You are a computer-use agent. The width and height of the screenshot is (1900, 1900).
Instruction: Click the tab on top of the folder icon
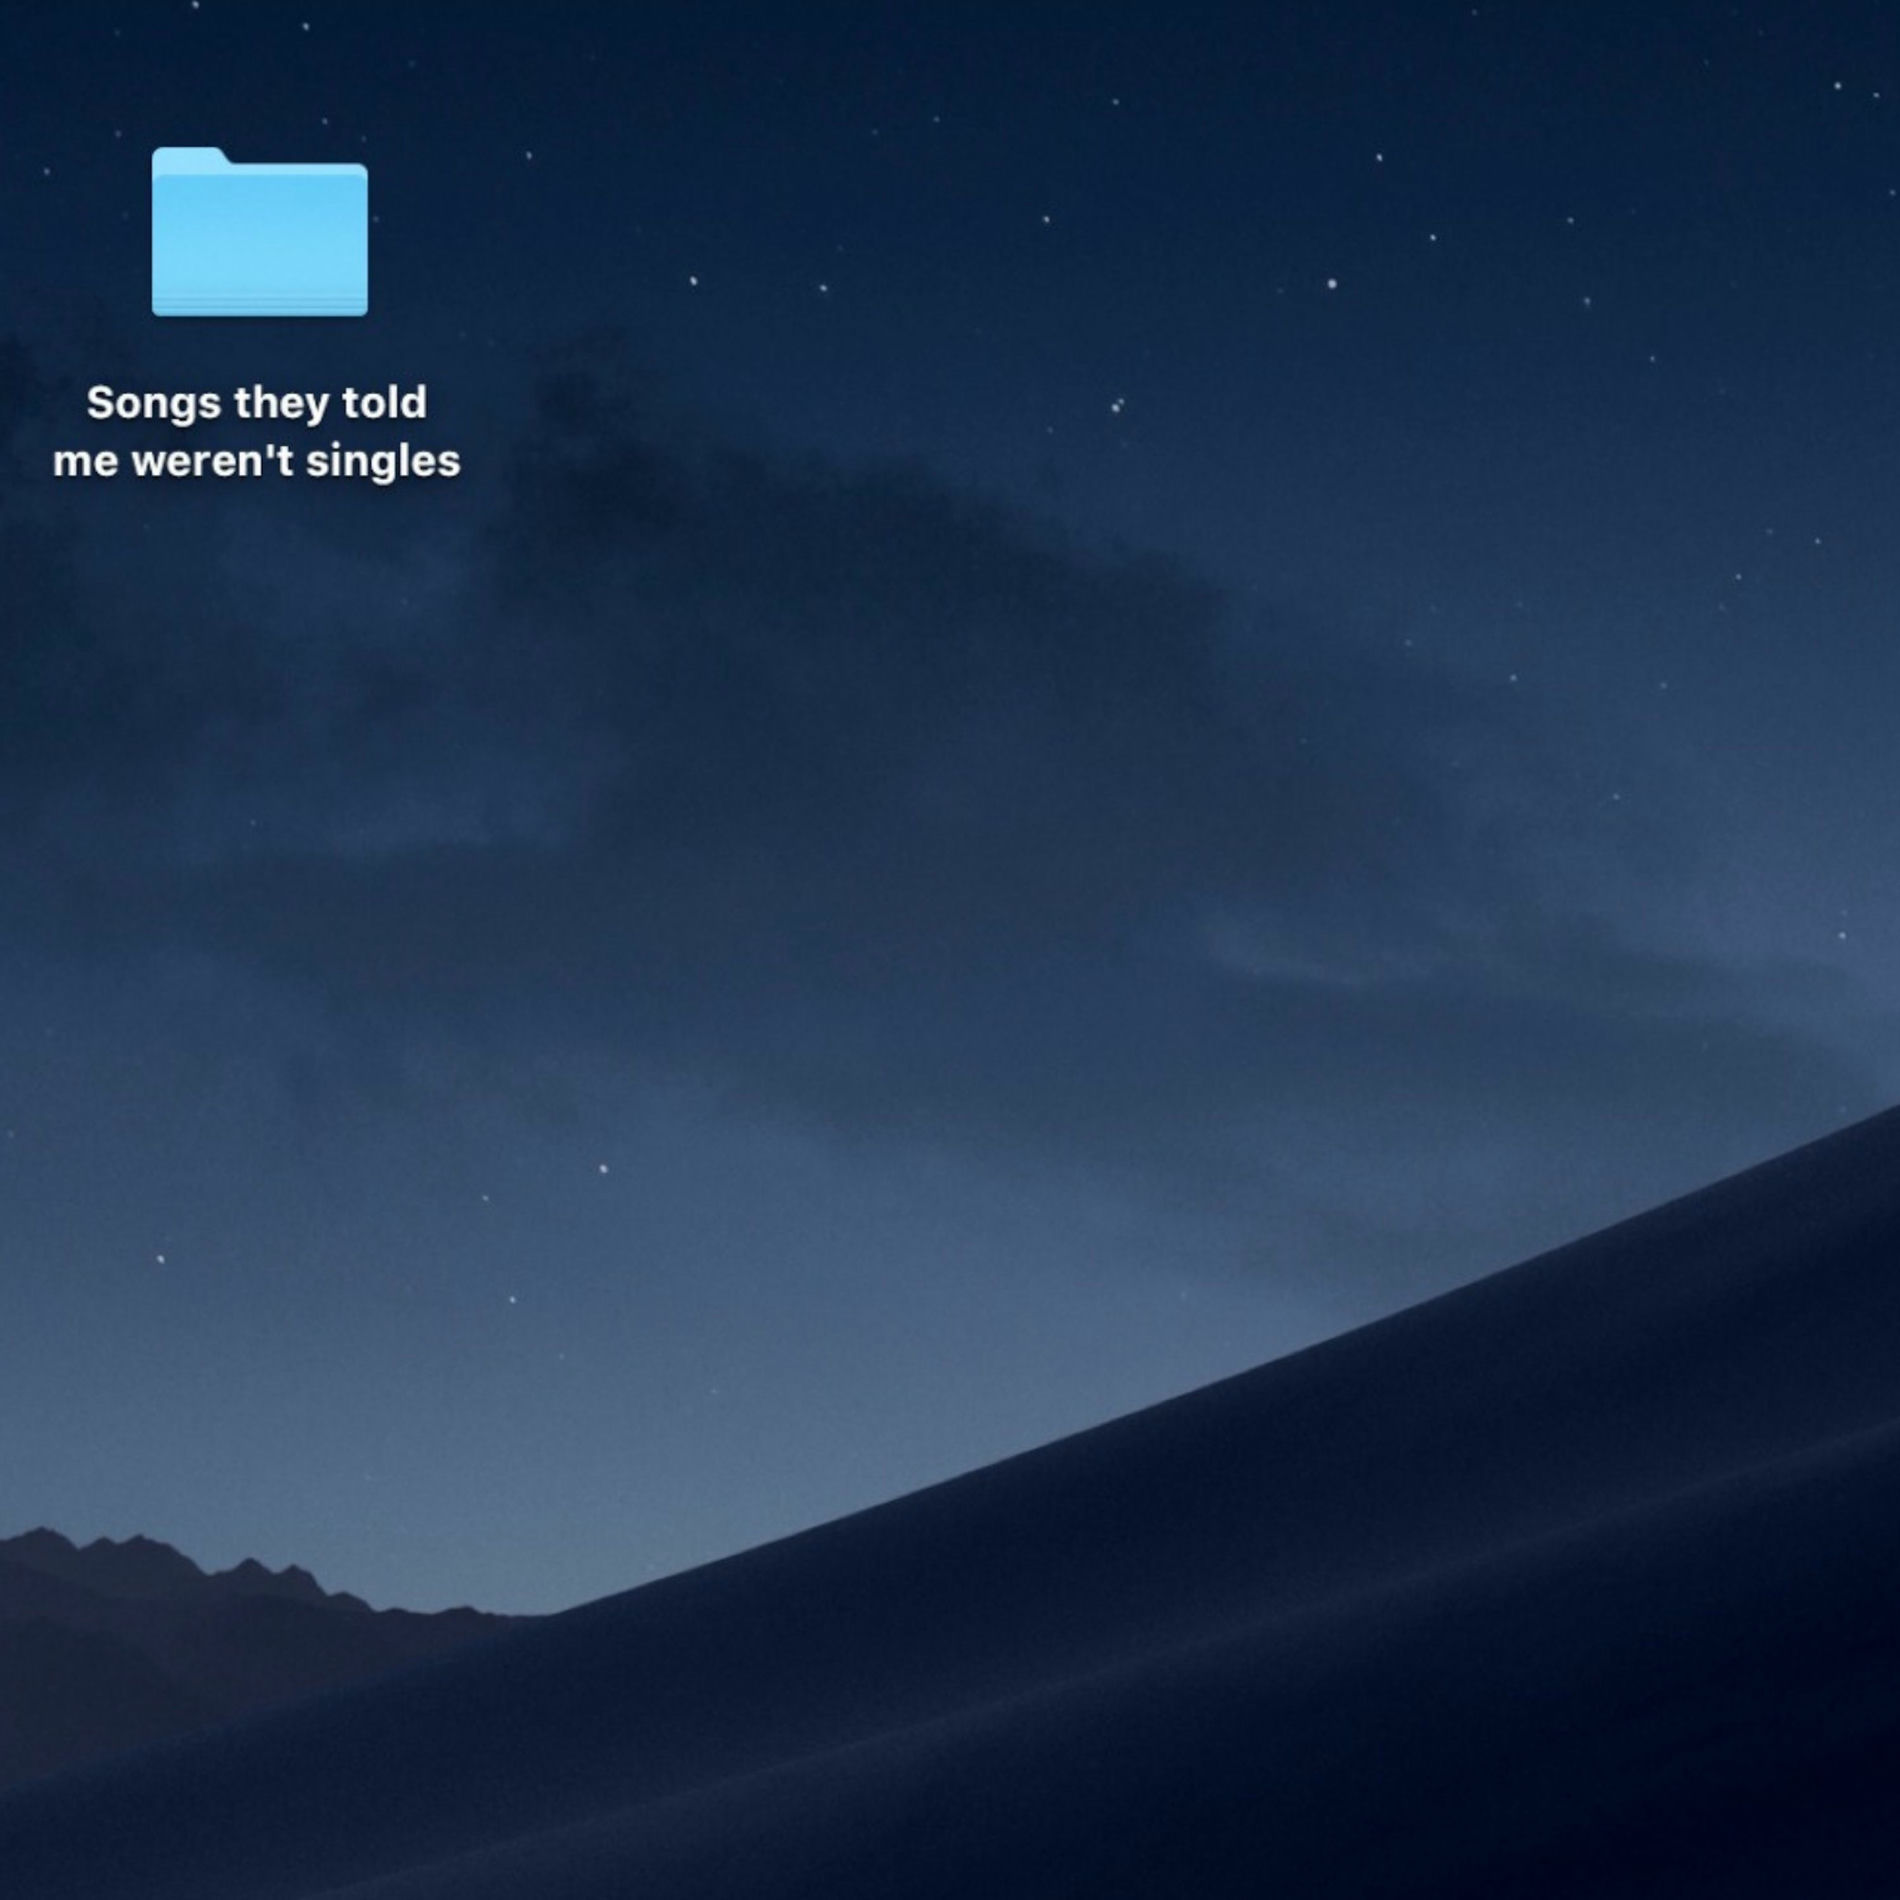(x=189, y=157)
